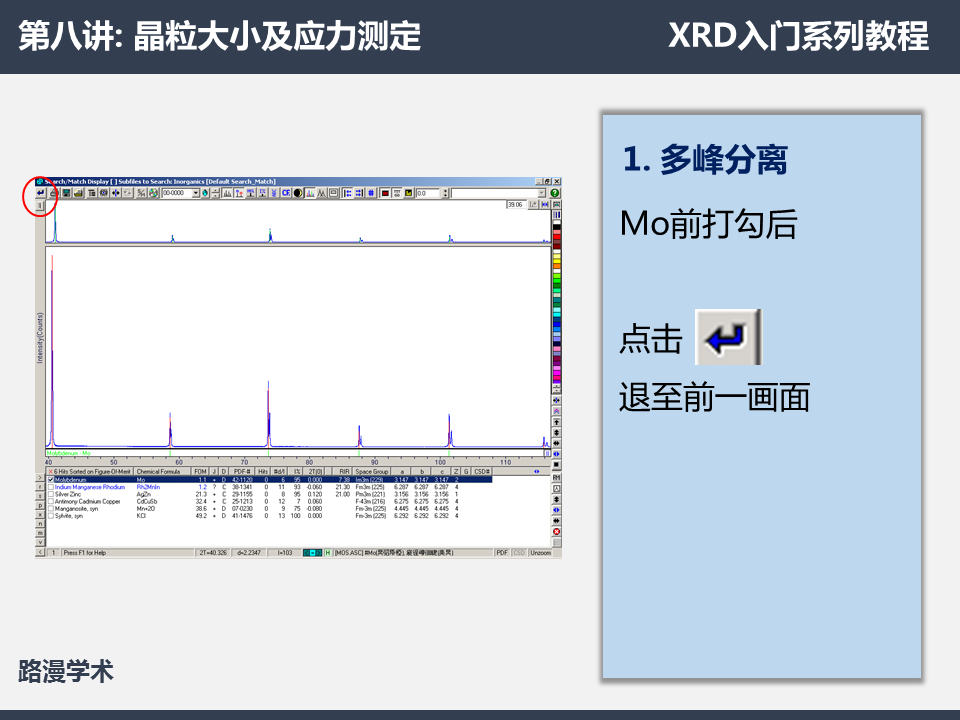Image resolution: width=960 pixels, height=720 pixels.
Task: Check the Manganosite, syn checkbox
Action: point(51,509)
